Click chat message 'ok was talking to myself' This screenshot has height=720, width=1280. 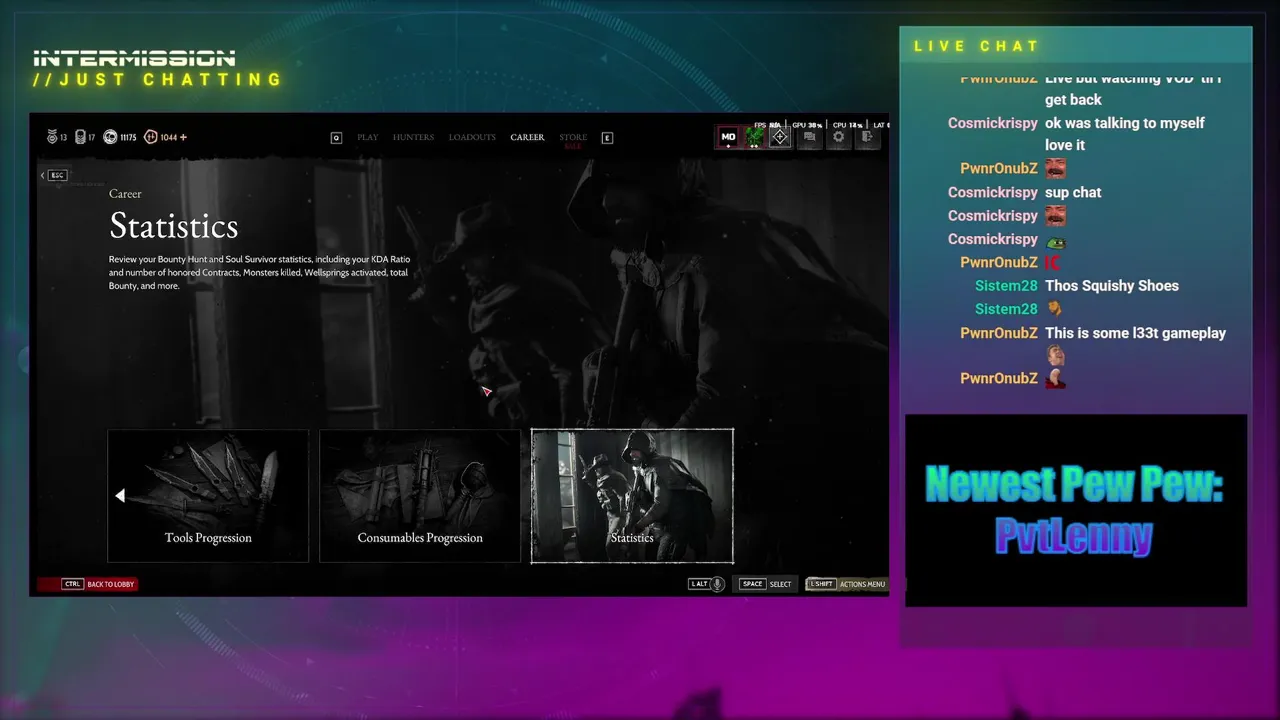pos(1125,123)
